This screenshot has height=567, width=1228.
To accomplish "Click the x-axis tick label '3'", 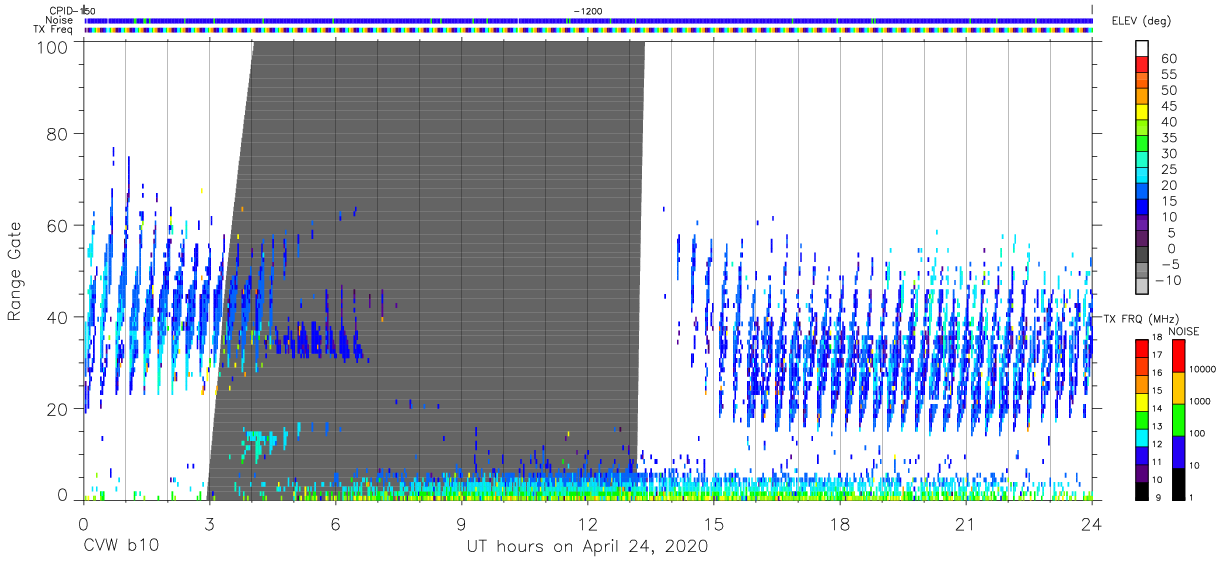I will [x=209, y=524].
